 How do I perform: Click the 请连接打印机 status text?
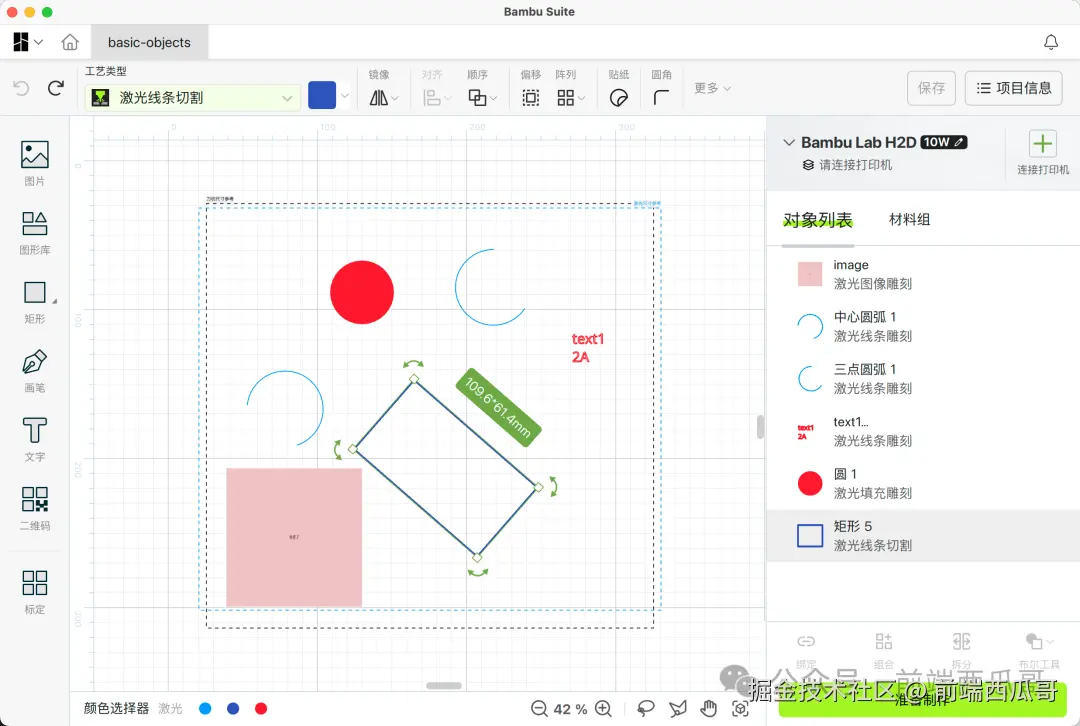[855, 165]
